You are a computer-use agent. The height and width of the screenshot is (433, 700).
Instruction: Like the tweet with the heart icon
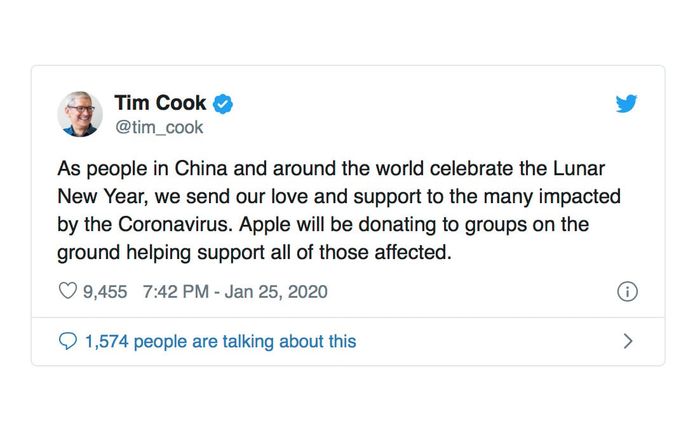tap(68, 291)
